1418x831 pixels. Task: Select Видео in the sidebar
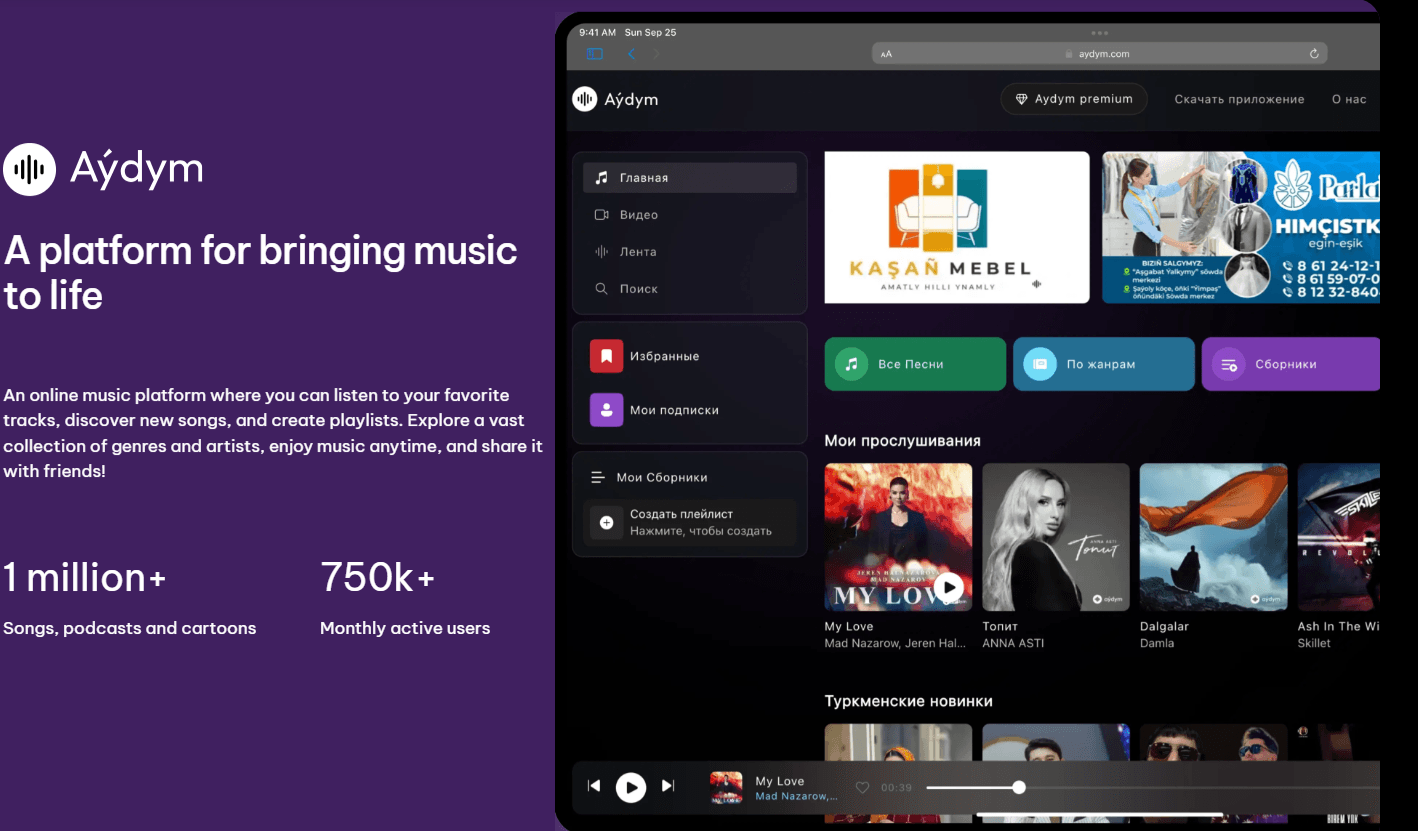tap(690, 215)
